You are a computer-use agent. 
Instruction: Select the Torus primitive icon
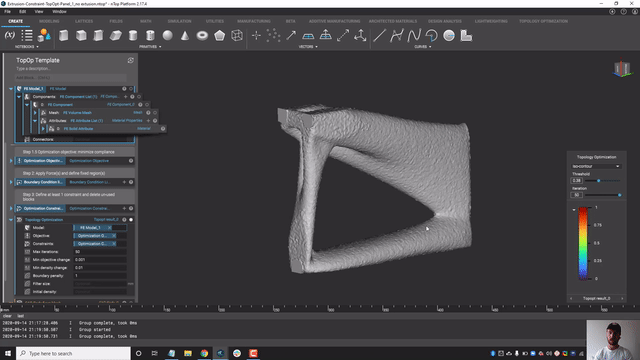[202, 36]
